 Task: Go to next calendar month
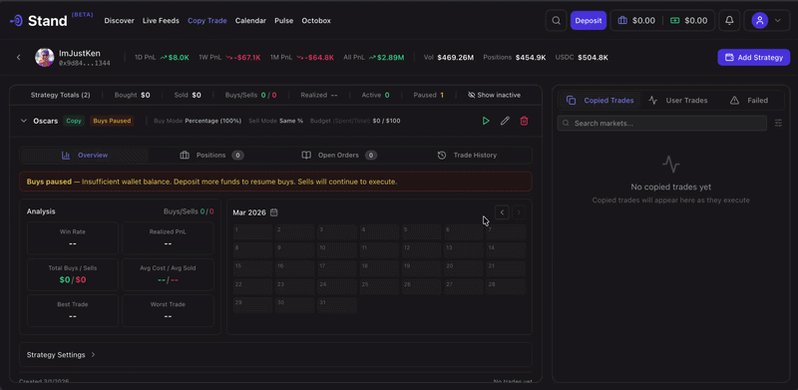tap(519, 212)
